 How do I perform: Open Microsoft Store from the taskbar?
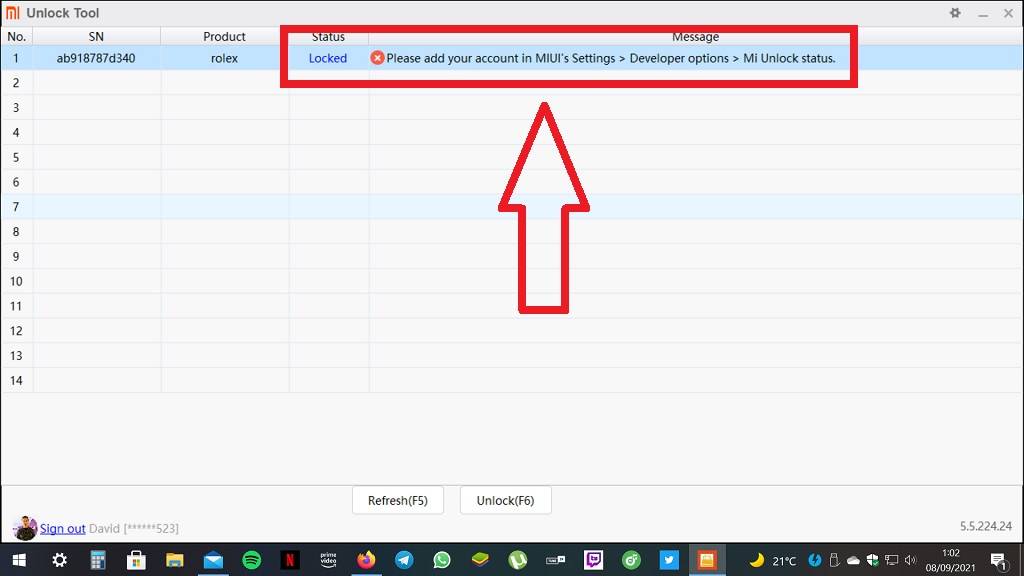click(x=136, y=560)
